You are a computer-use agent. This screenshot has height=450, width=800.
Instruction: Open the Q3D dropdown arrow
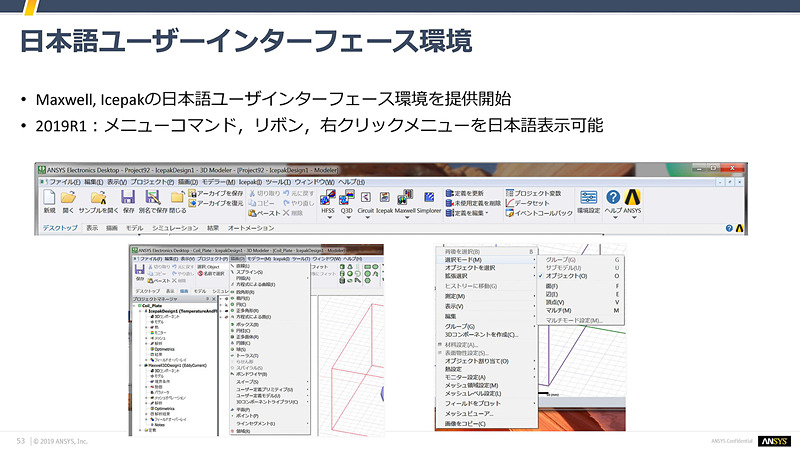[x=347, y=218]
